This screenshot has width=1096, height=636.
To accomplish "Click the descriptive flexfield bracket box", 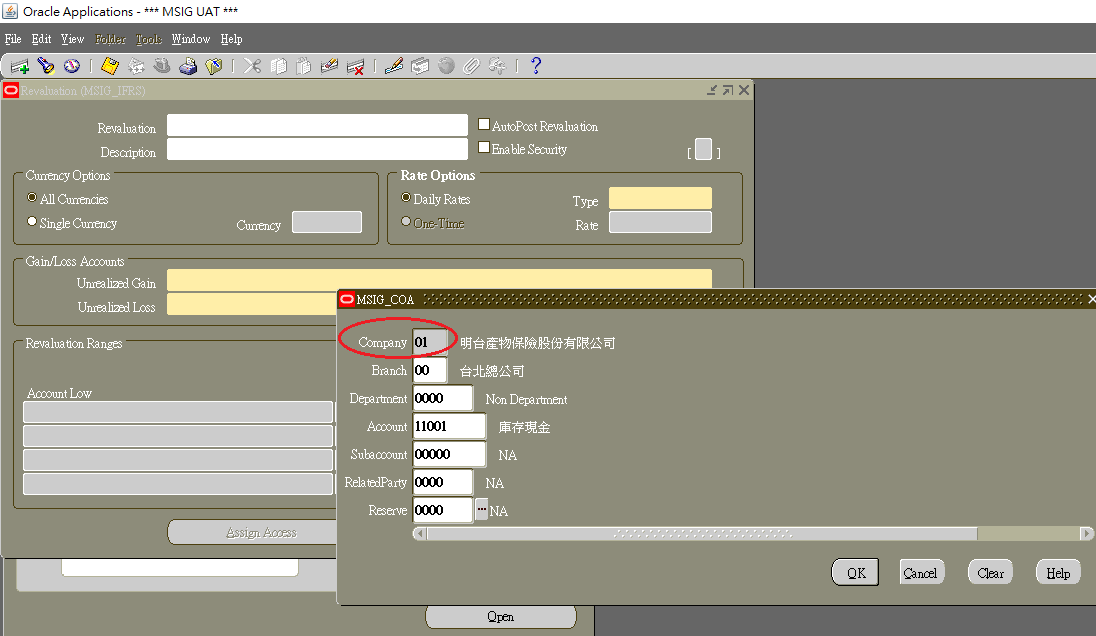I will (704, 150).
